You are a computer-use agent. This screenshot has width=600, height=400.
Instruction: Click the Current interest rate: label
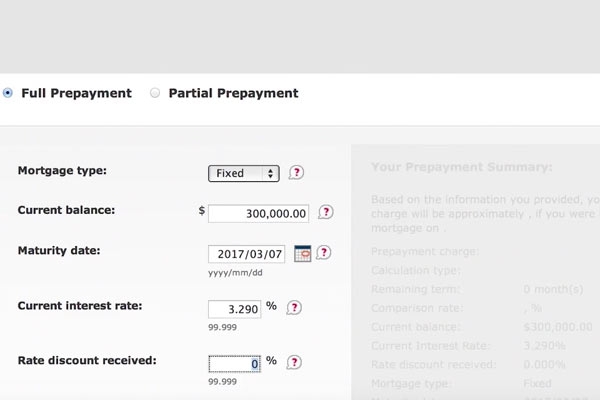pyautogui.click(x=80, y=306)
